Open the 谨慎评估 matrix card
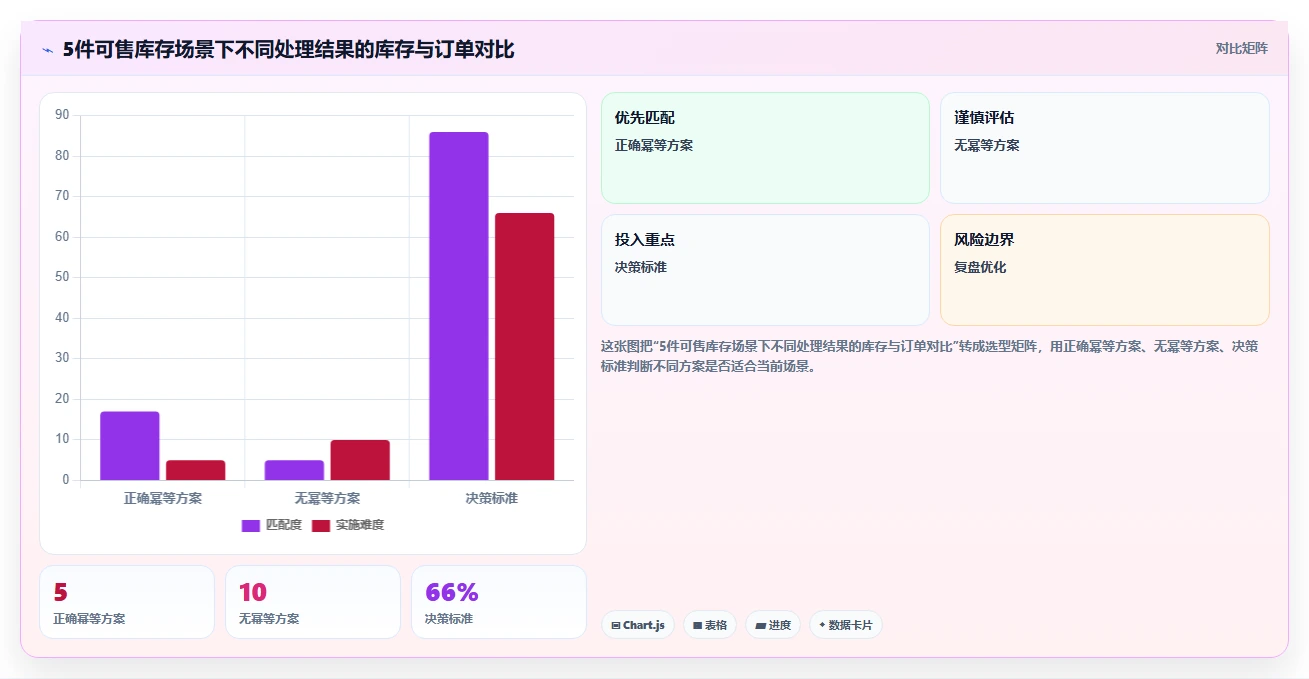This screenshot has height=679, width=1309. point(1105,148)
